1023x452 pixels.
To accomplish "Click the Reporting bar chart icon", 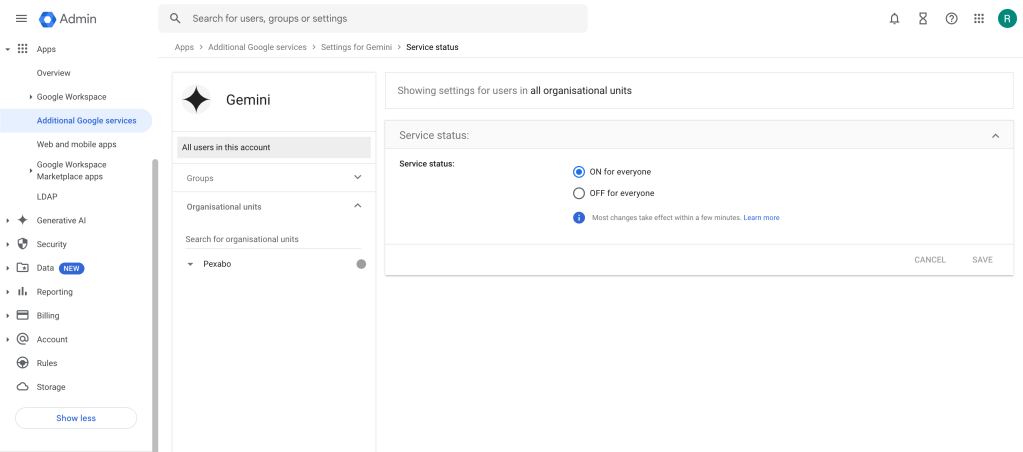I will coord(23,292).
